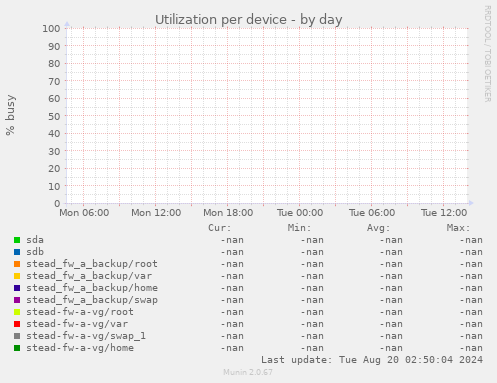Image resolution: width=497 pixels, height=383 pixels.
Task: Click the Tue 12:00 time label
Action: point(444,213)
